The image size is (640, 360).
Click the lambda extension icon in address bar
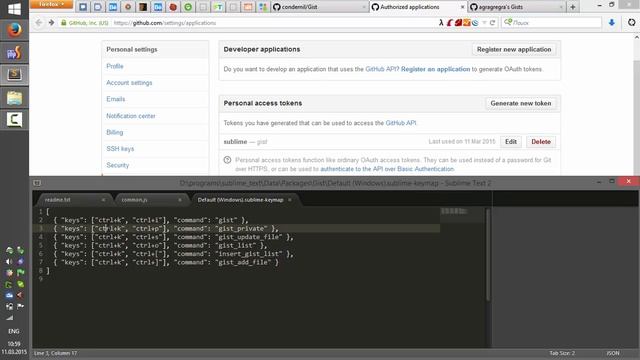441,23
